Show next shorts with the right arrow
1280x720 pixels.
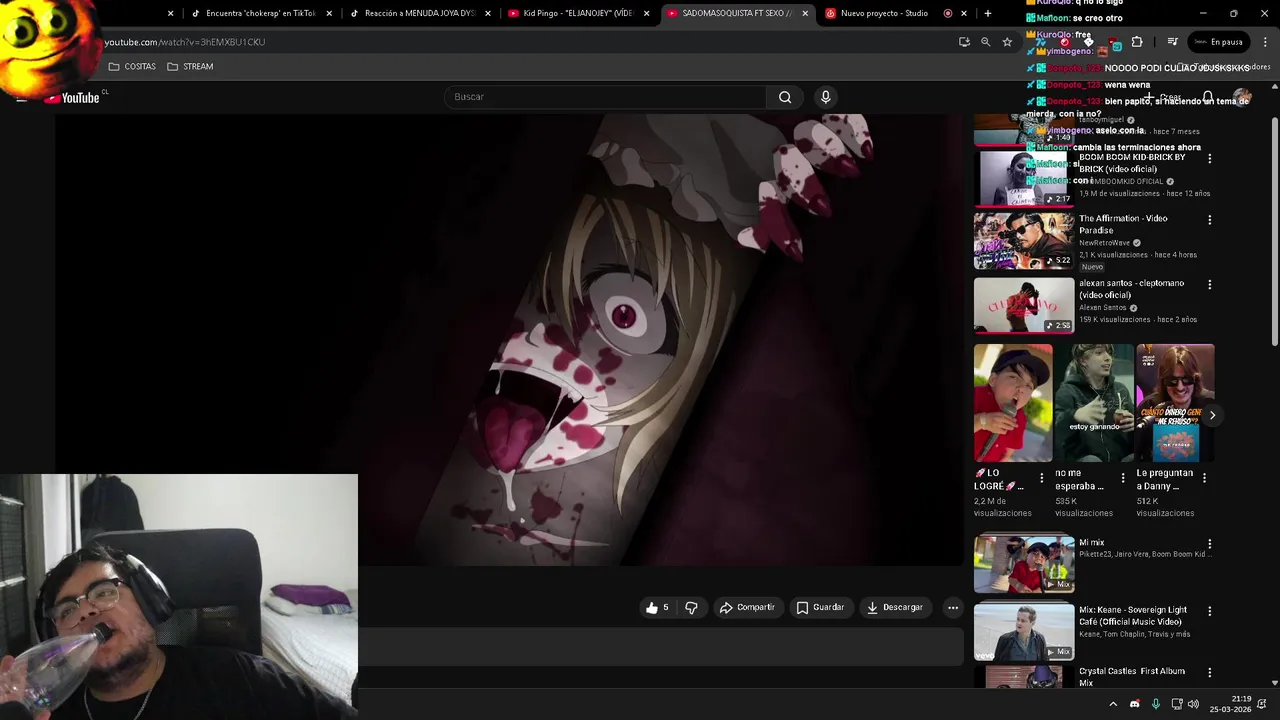pyautogui.click(x=1212, y=415)
